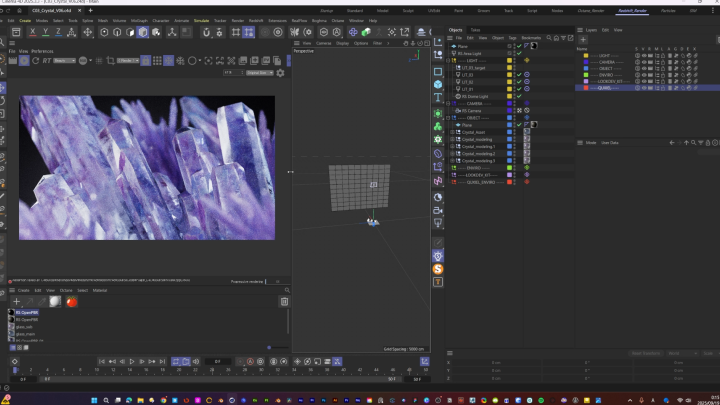Expand the Crystal_Asset object

pyautogui.click(x=452, y=132)
